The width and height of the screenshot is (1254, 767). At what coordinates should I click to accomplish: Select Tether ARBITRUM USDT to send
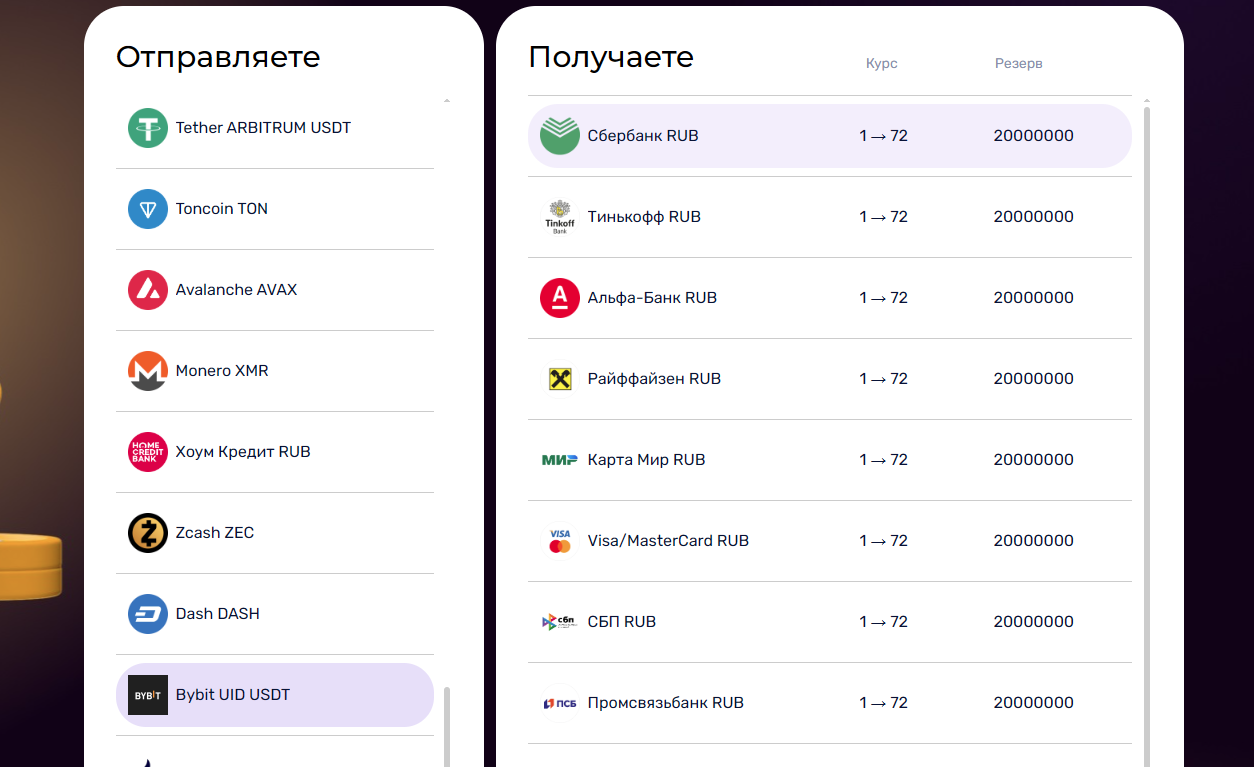(x=275, y=128)
